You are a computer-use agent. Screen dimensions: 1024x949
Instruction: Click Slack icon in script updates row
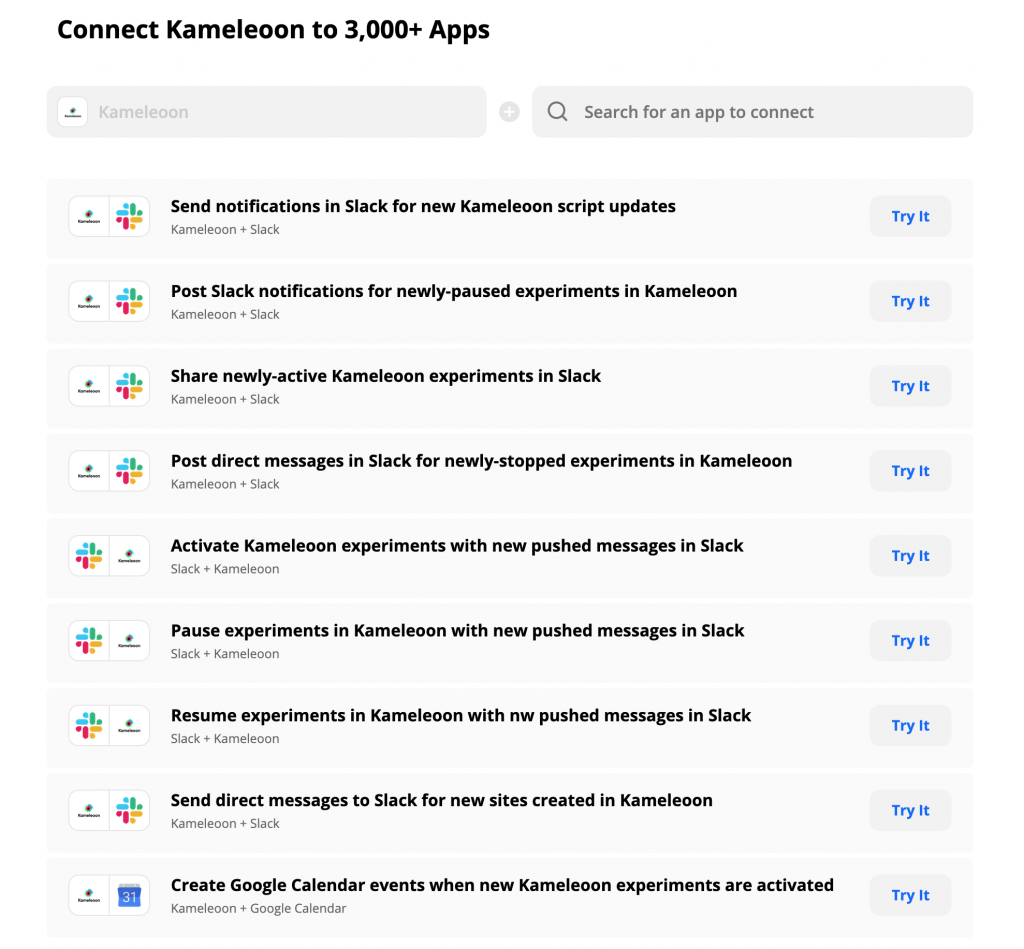click(129, 216)
